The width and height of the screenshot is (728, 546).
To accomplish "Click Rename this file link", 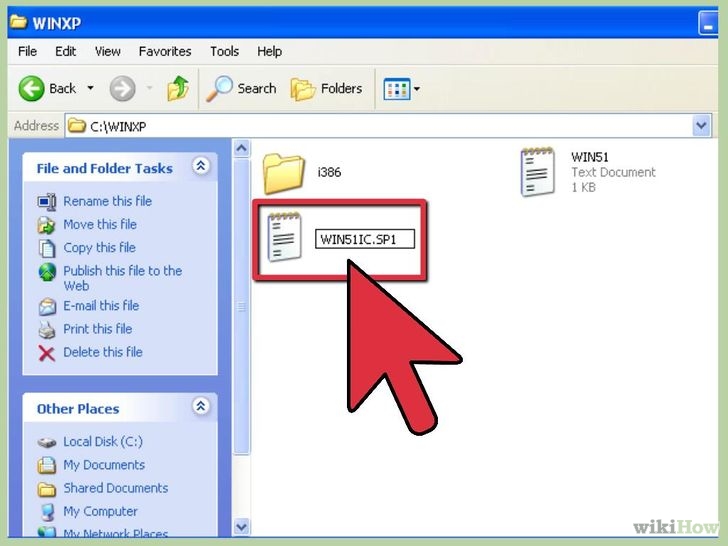I will click(x=108, y=201).
